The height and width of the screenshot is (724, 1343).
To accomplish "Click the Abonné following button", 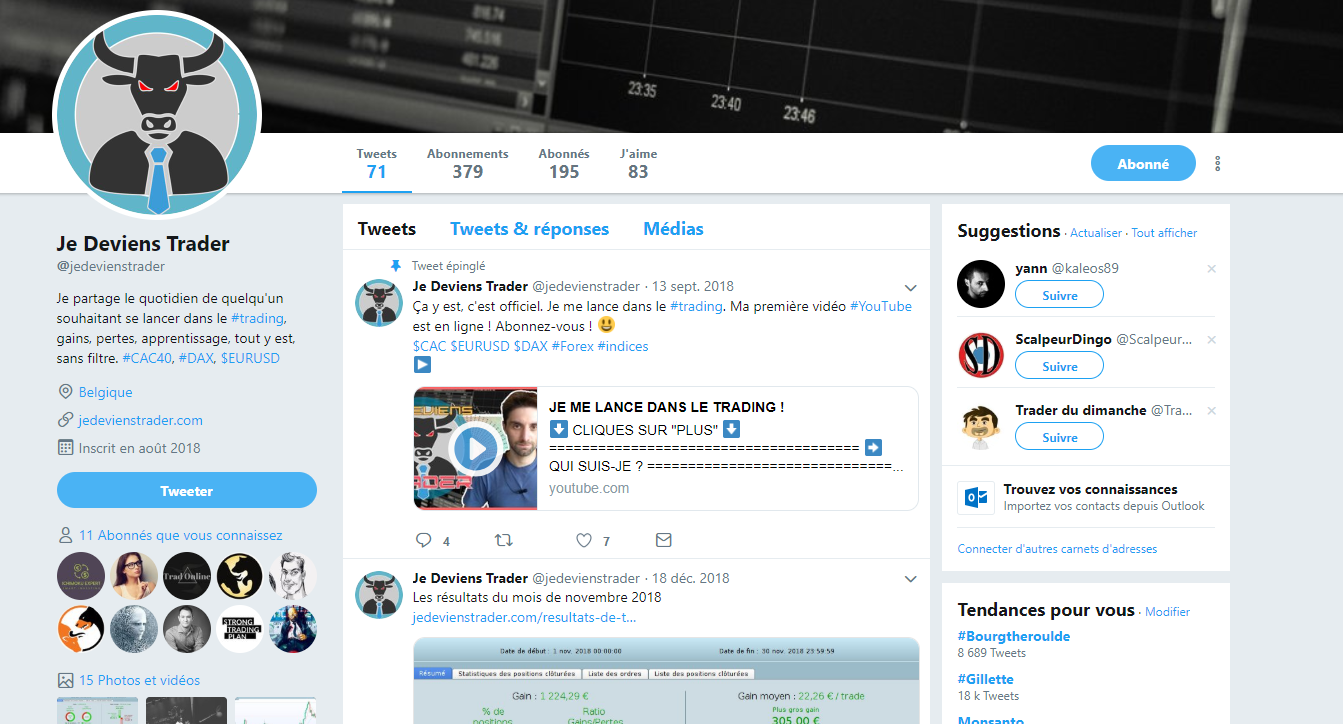I will [1143, 164].
